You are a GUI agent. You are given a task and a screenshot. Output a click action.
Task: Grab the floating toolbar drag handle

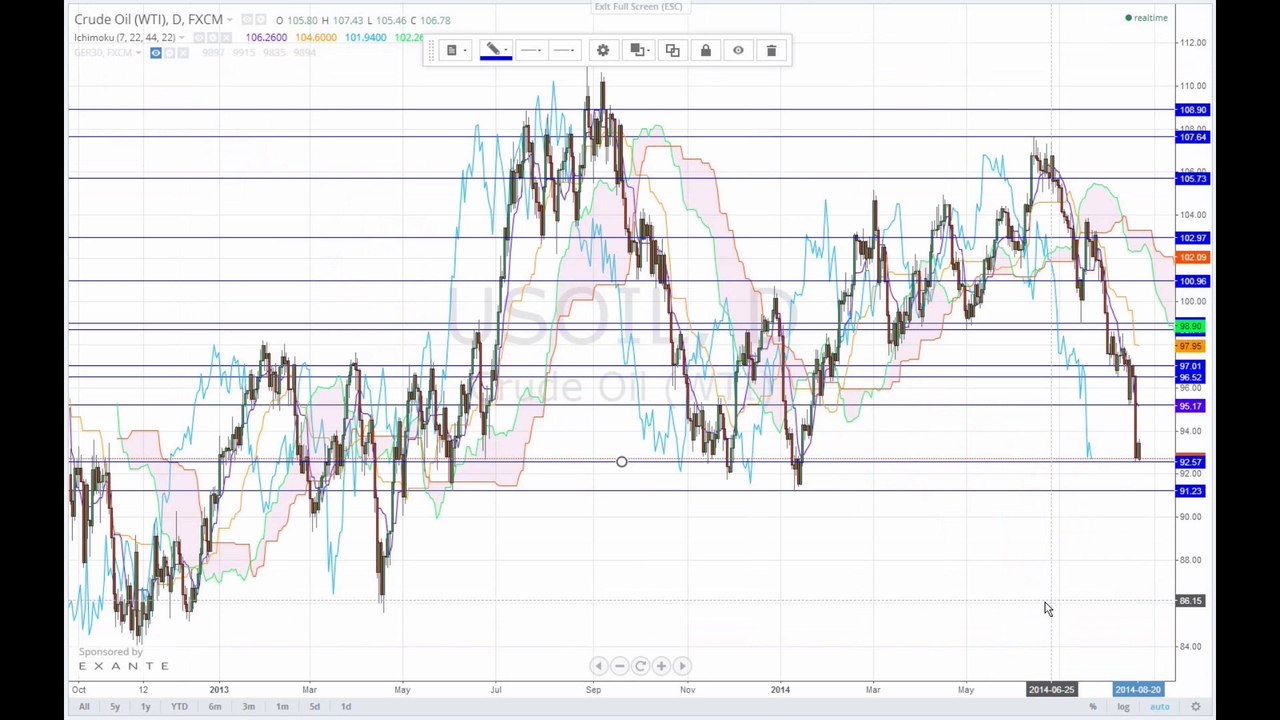430,50
